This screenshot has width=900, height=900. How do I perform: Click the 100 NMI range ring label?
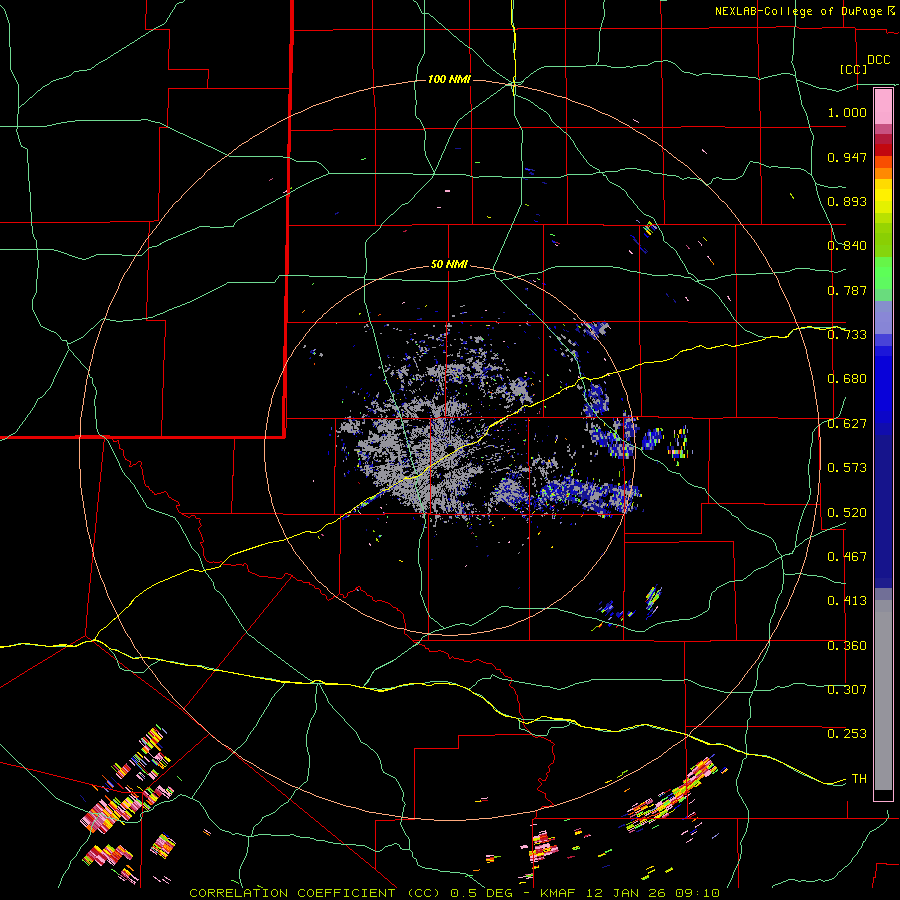click(x=449, y=79)
